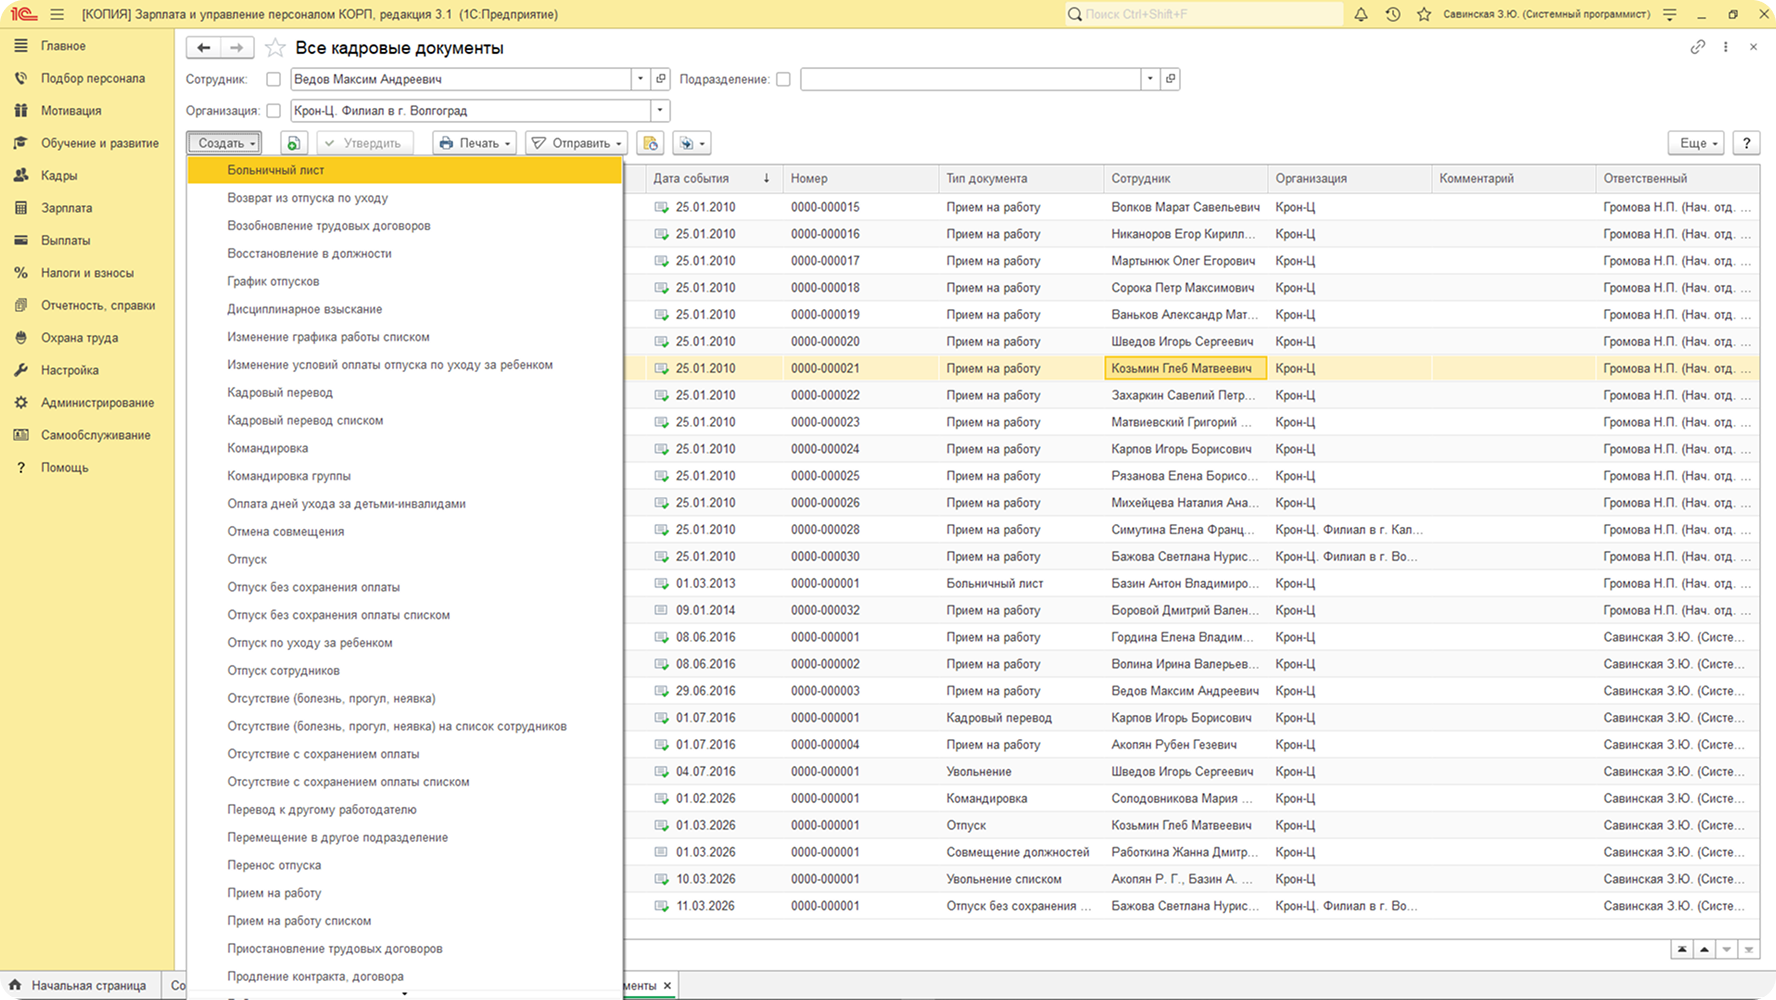The image size is (1776, 1000).
Task: Select Больничный лист from the create menu
Action: (276, 171)
